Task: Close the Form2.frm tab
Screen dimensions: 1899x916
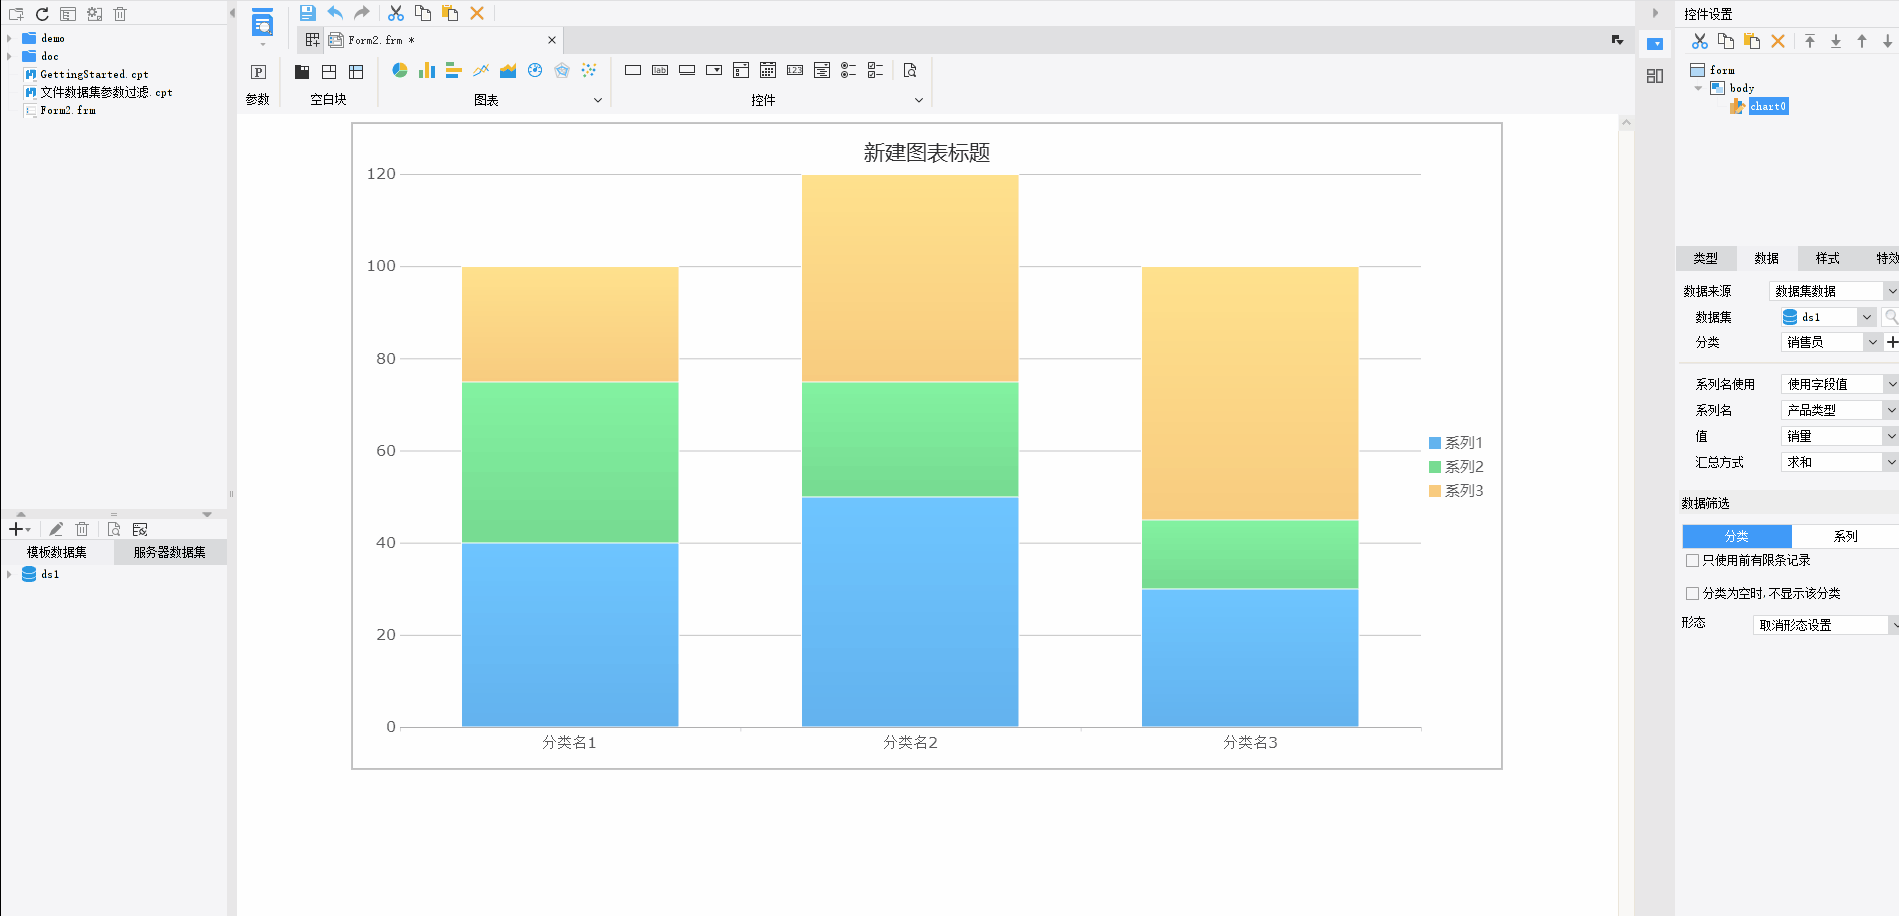Action: pos(552,40)
